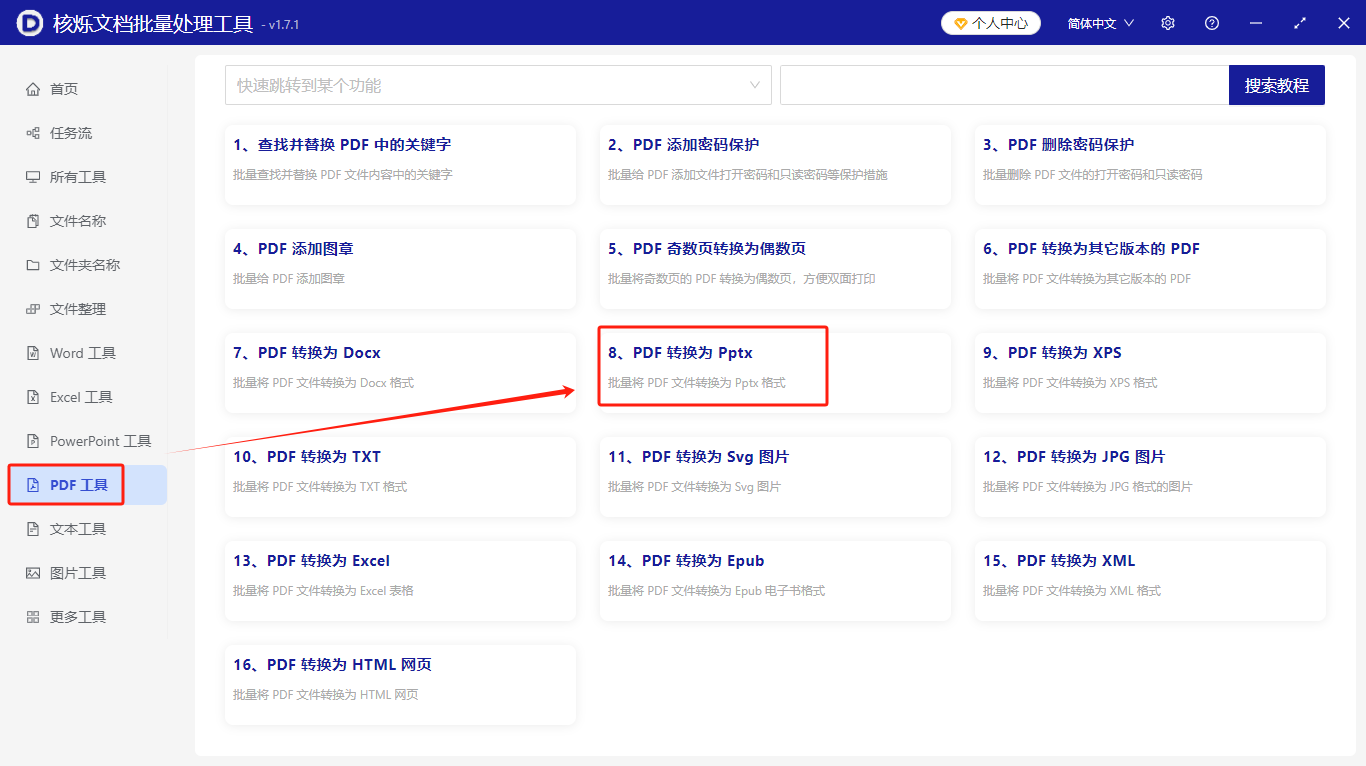Image resolution: width=1366 pixels, height=766 pixels.
Task: Select Excel 工具 in the sidebar
Action: [84, 397]
